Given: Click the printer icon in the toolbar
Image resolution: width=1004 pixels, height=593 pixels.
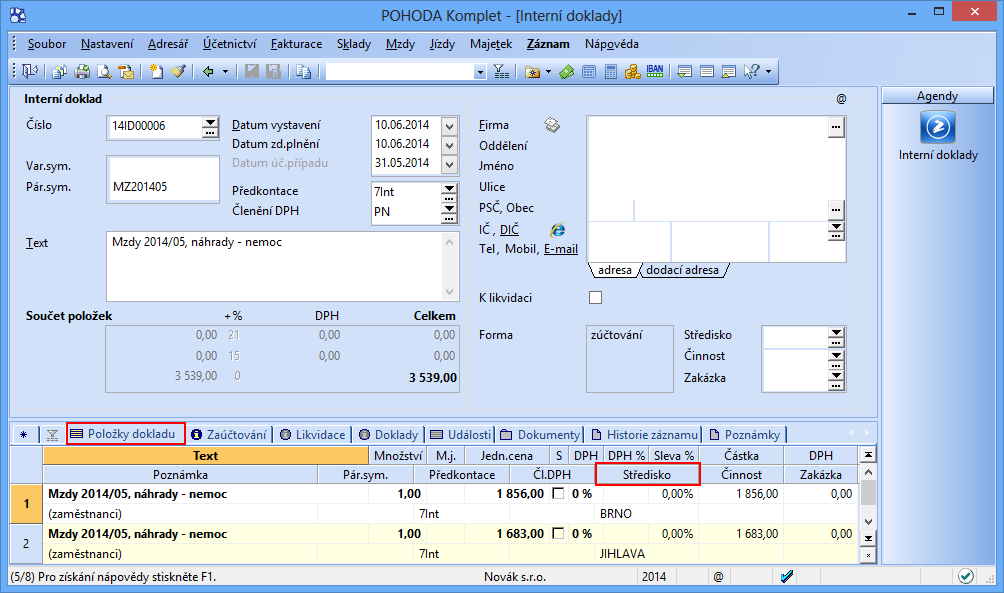Looking at the screenshot, I should [82, 72].
